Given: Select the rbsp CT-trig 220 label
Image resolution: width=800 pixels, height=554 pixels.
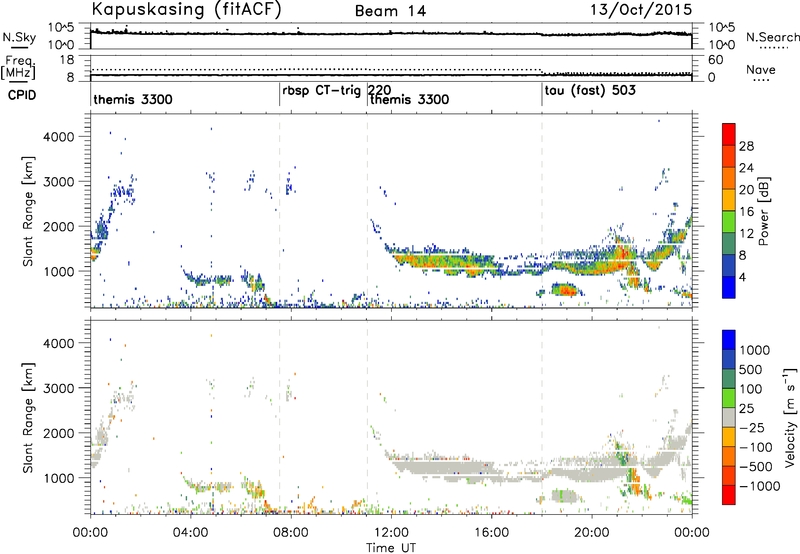Looking at the screenshot, I should (337, 91).
